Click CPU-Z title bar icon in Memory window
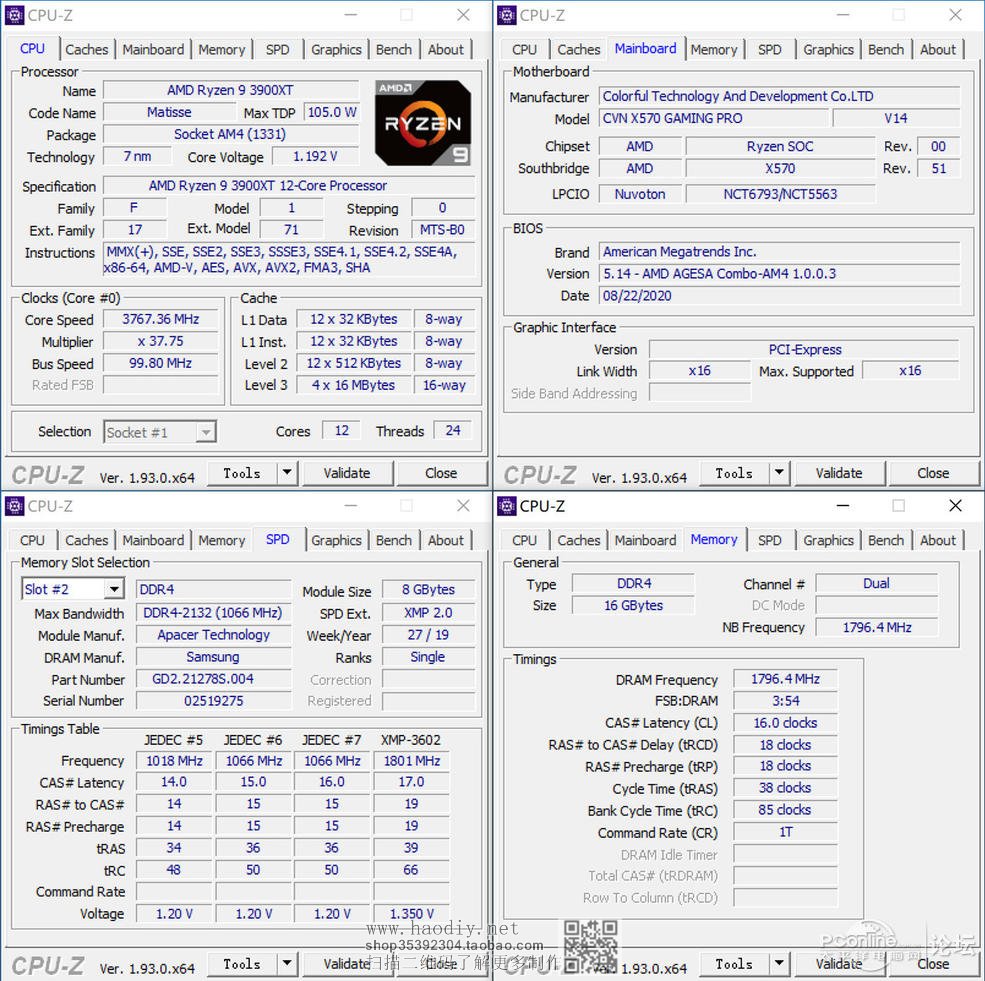This screenshot has height=981, width=985. click(x=507, y=506)
